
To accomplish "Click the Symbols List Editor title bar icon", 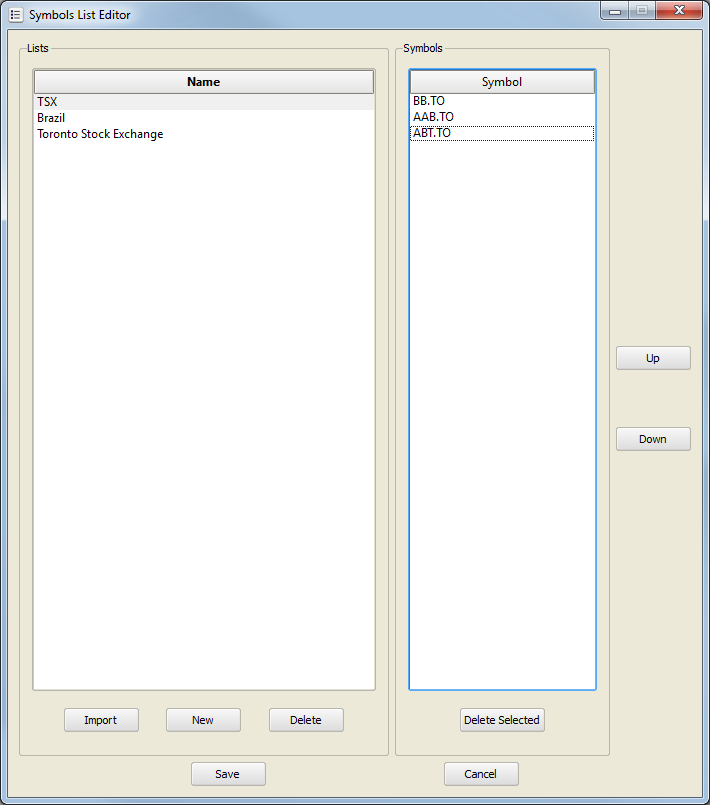I will (15, 15).
